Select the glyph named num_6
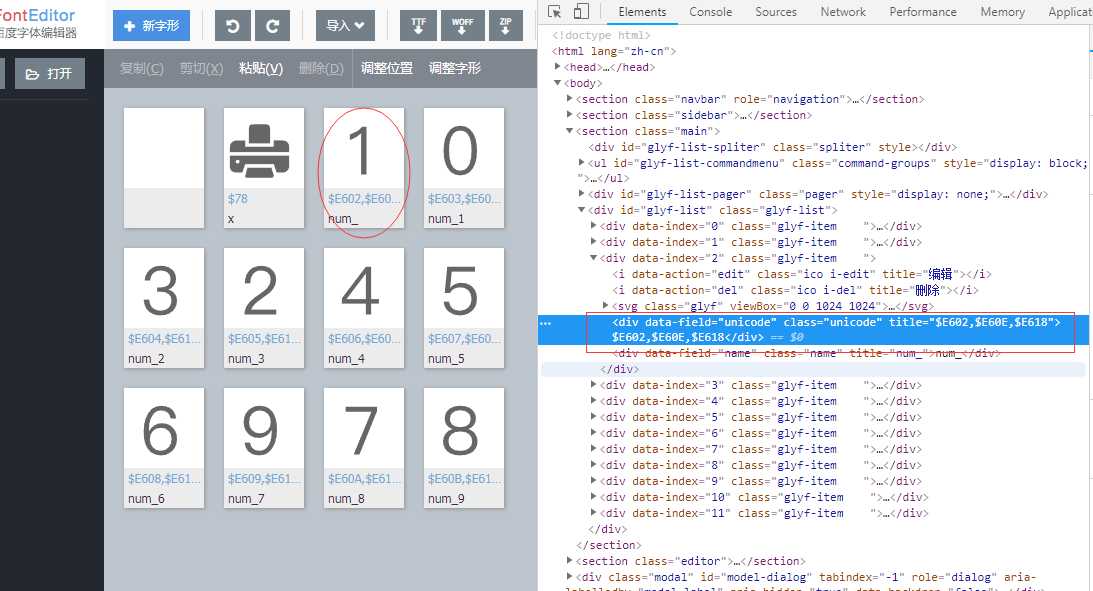 [x=164, y=447]
